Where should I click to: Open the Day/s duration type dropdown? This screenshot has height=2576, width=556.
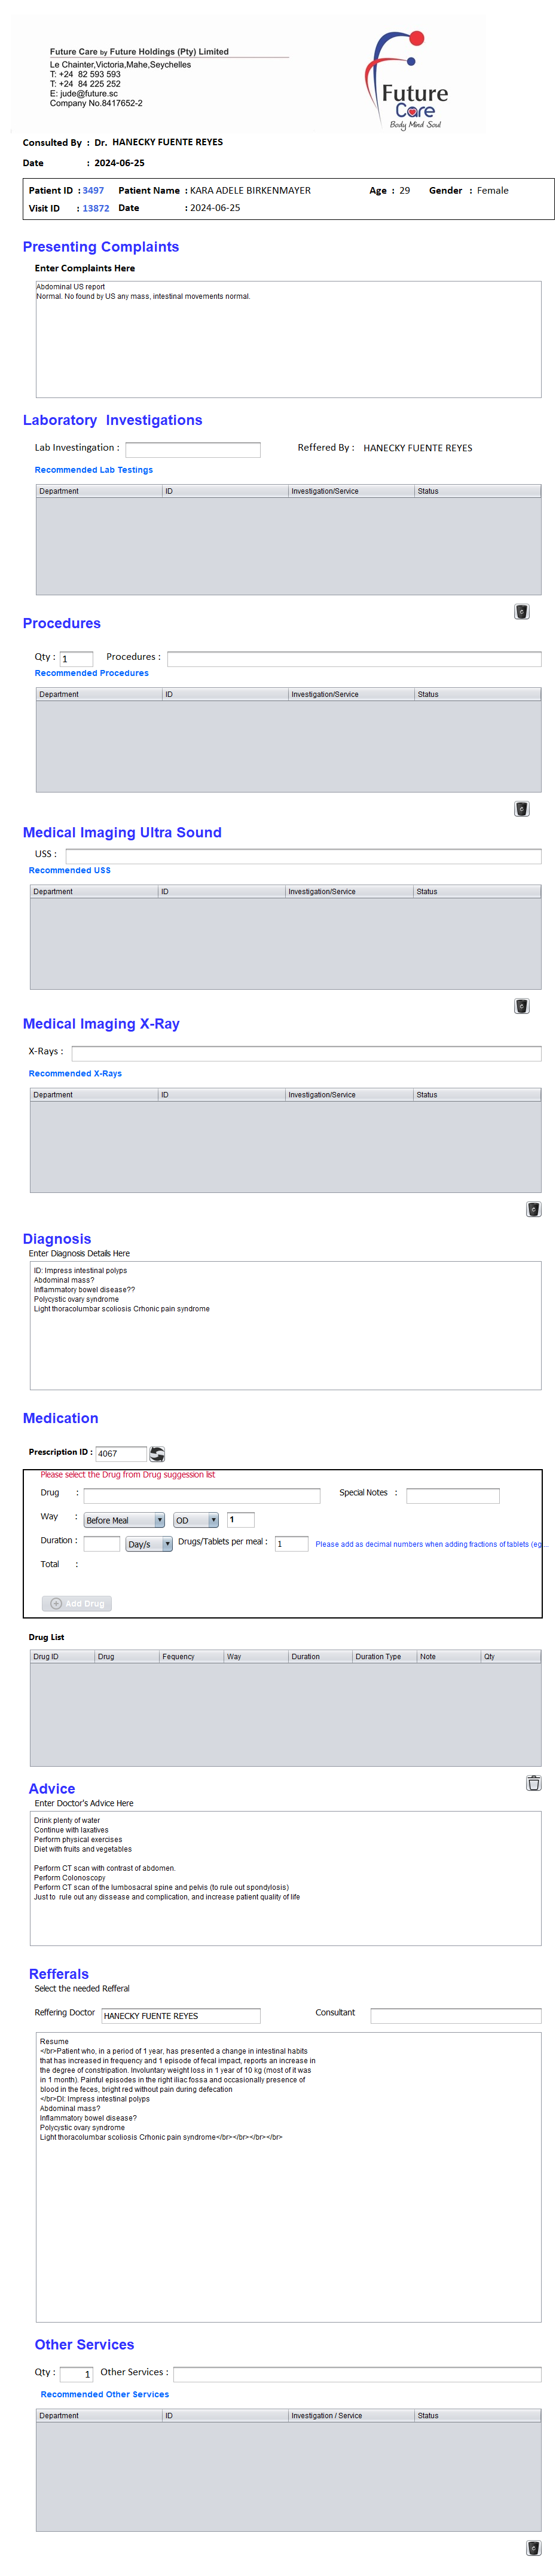(x=149, y=1543)
